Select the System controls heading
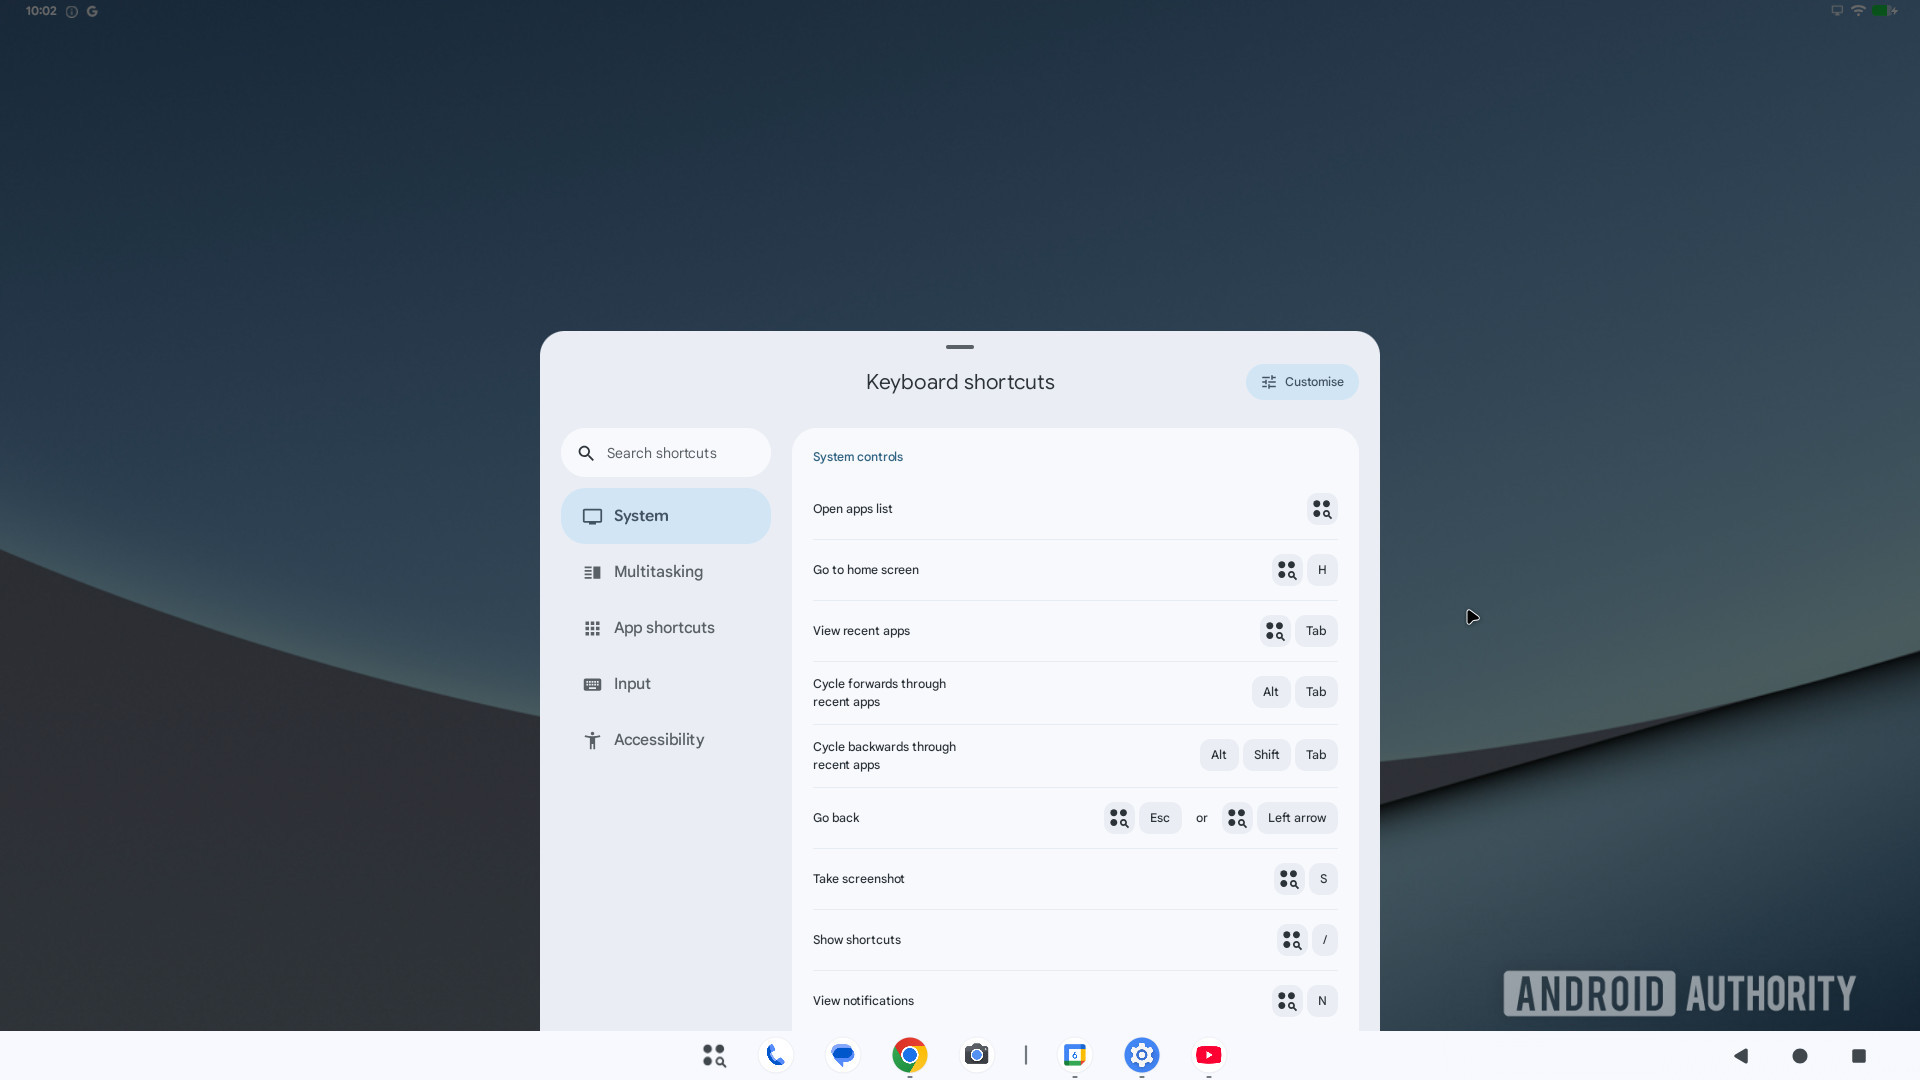 pos(857,456)
